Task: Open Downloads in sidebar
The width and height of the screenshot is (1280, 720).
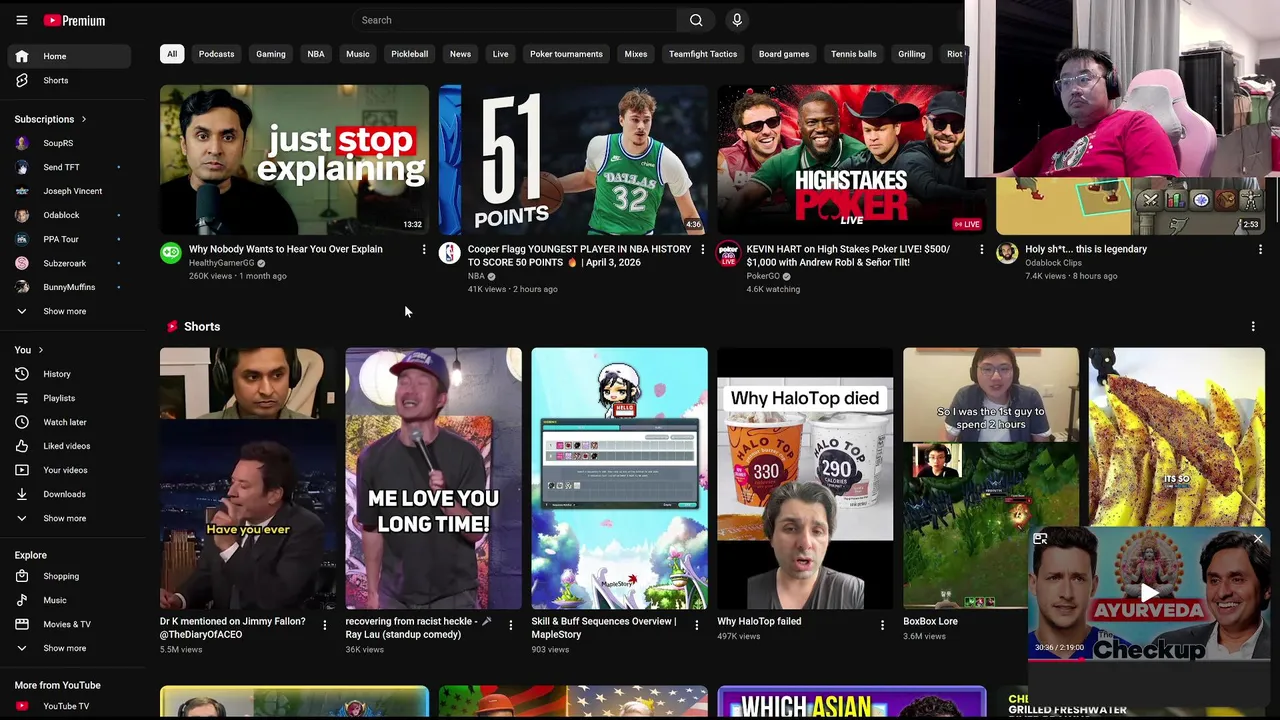Action: point(70,494)
